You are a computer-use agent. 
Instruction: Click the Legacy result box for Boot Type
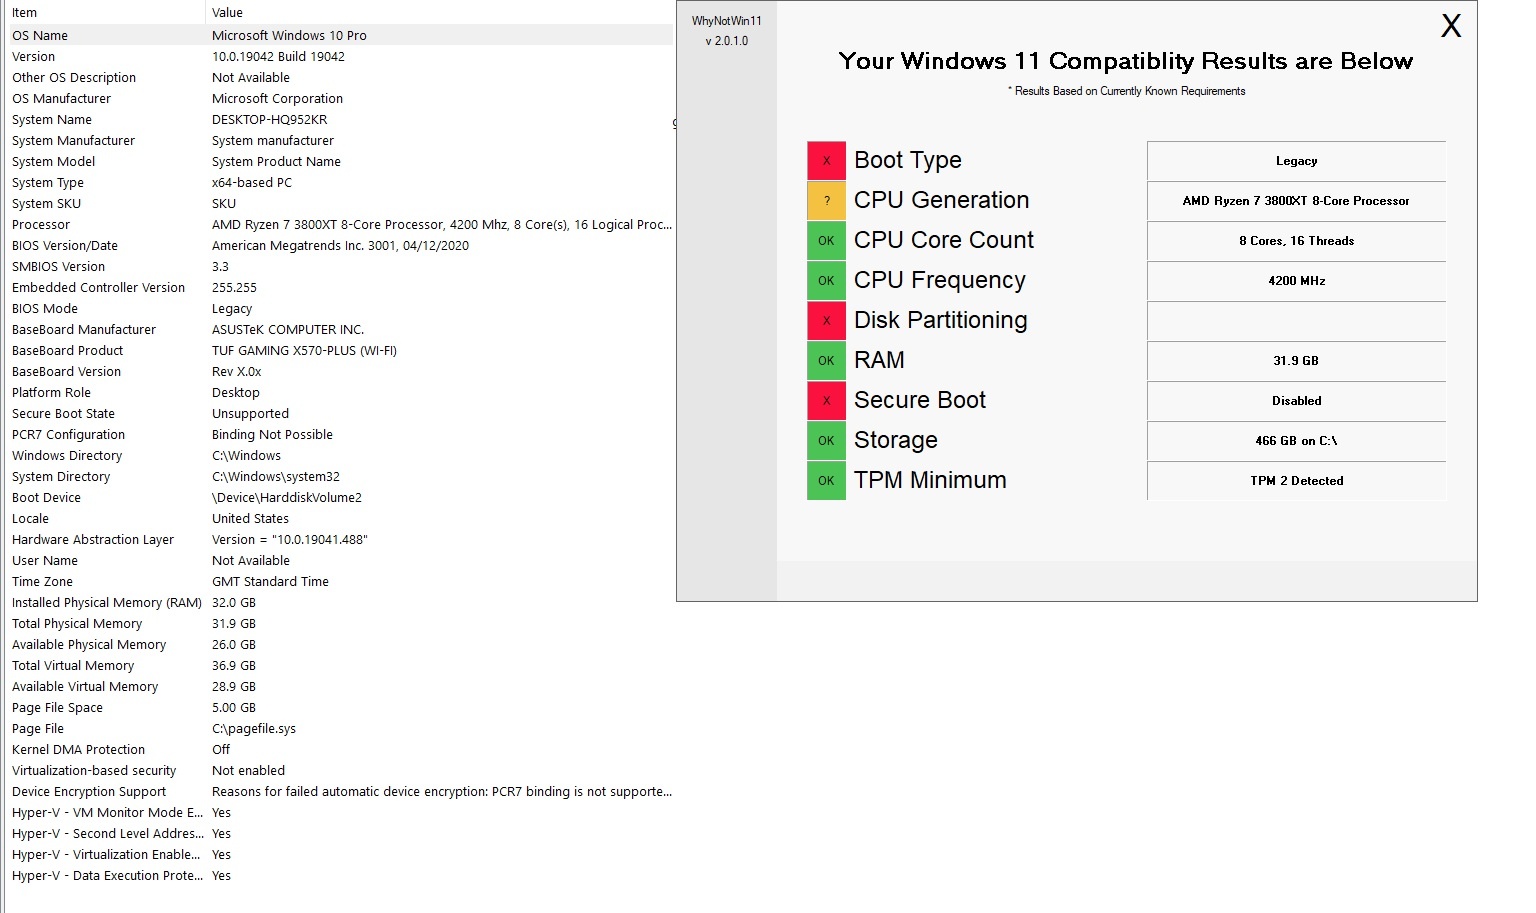1296,161
